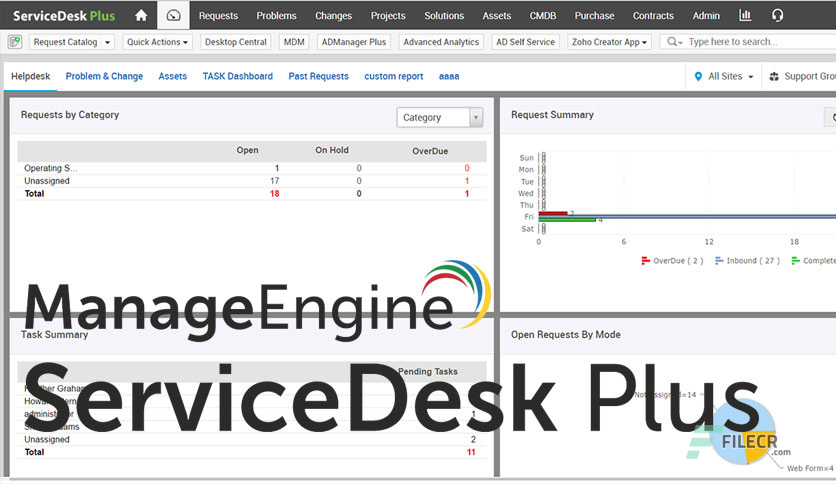Viewport: 836px width, 484px height.
Task: Open the Dashboard gauge icon
Action: (173, 15)
